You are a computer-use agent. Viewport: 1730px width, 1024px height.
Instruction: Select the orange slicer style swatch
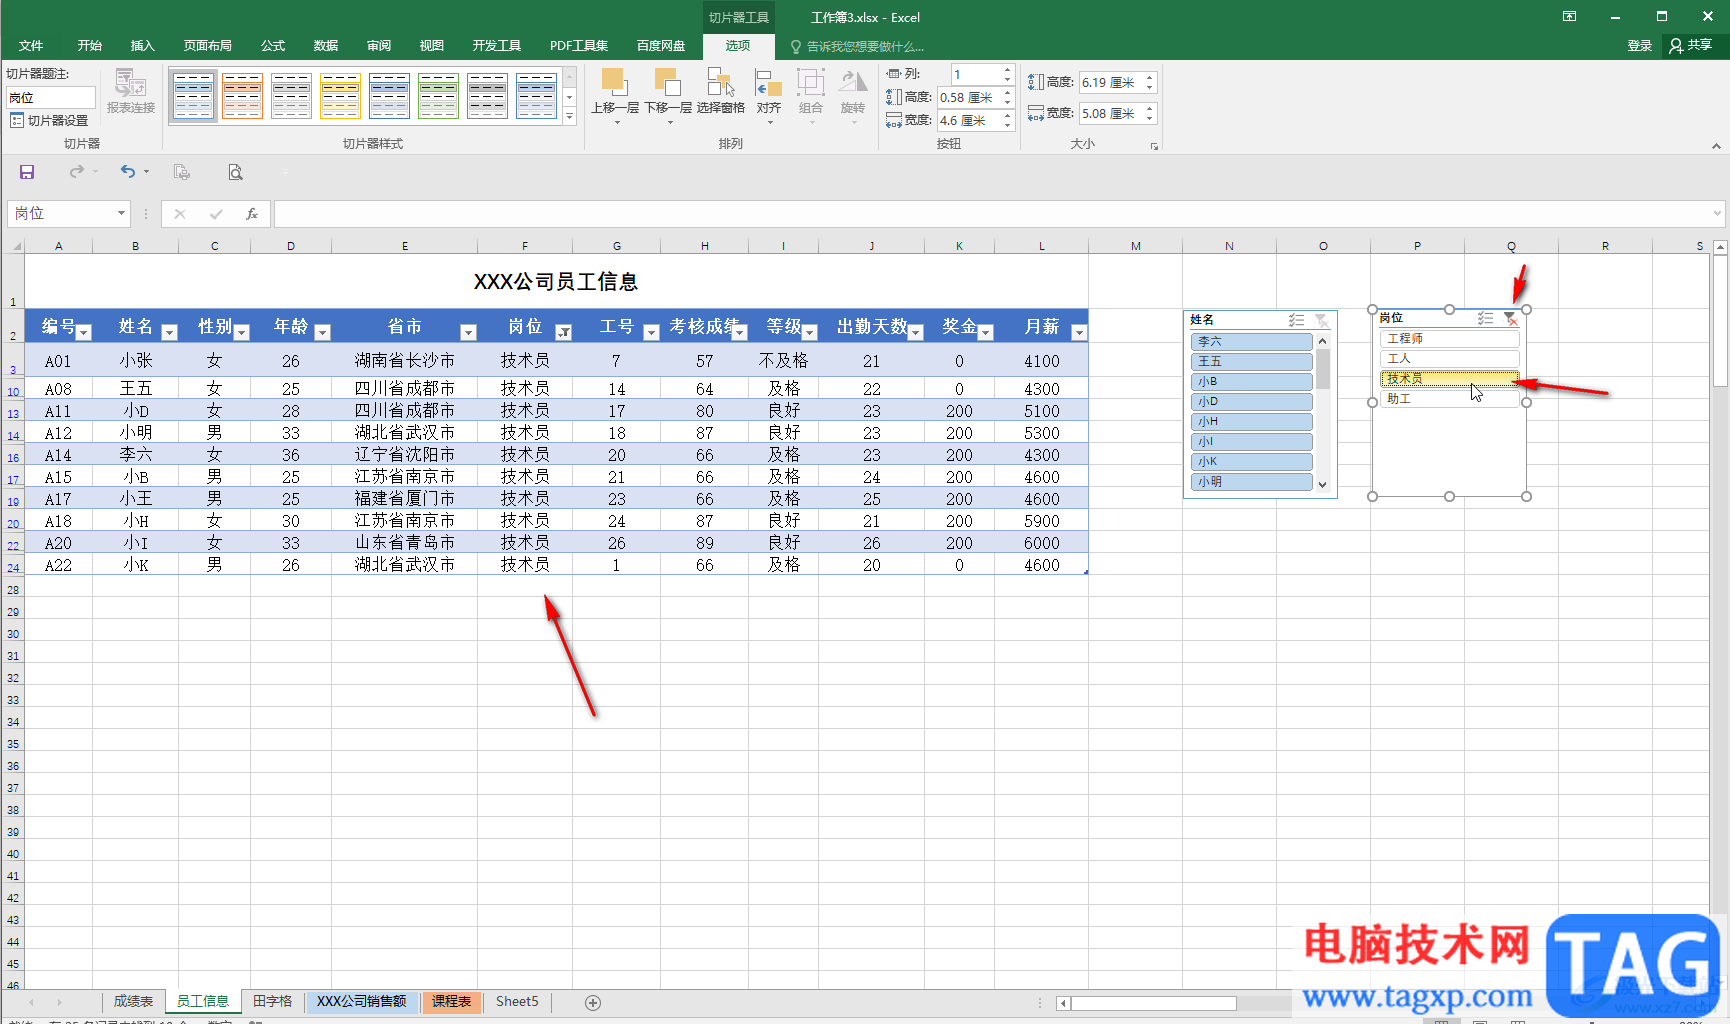coord(242,96)
